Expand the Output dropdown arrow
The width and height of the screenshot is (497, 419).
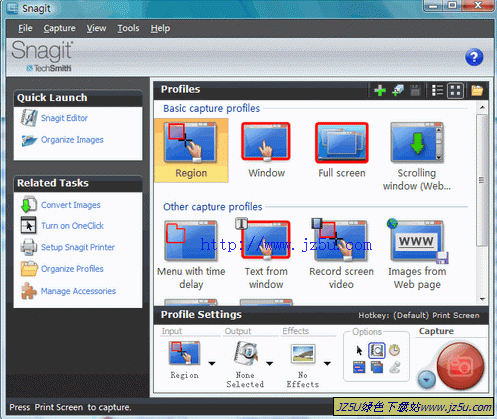(269, 363)
